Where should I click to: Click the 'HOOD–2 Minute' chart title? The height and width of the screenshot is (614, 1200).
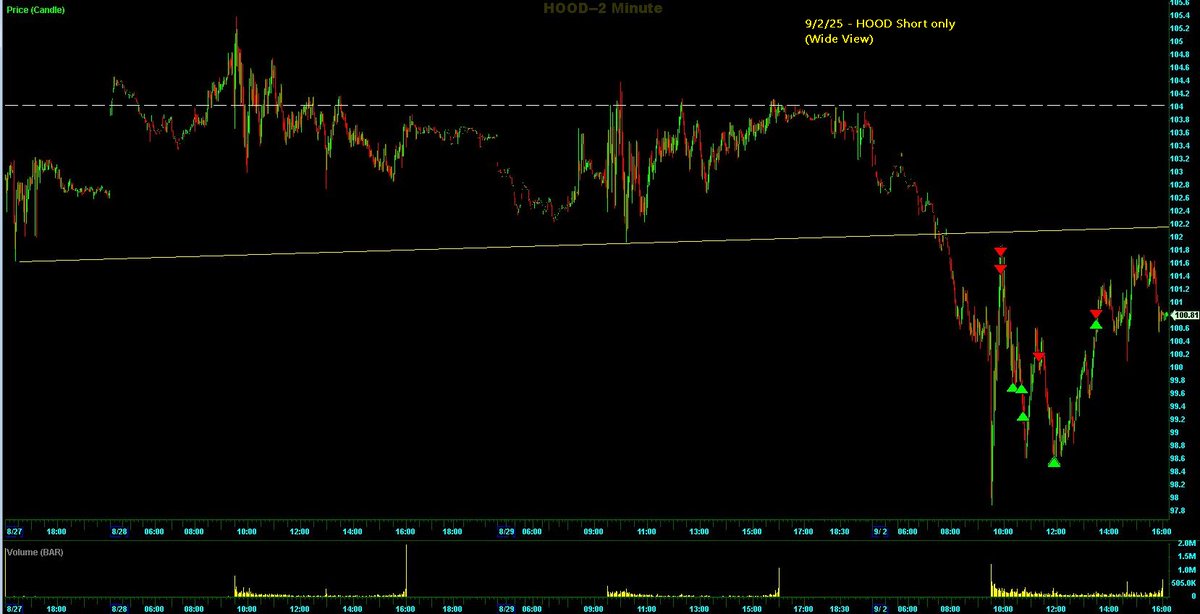603,8
